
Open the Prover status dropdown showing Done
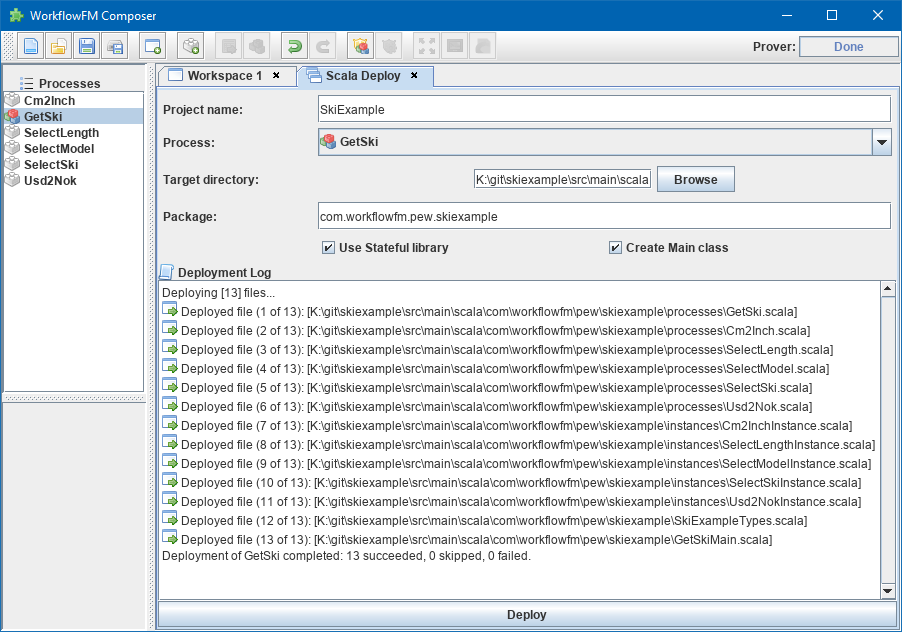click(849, 46)
